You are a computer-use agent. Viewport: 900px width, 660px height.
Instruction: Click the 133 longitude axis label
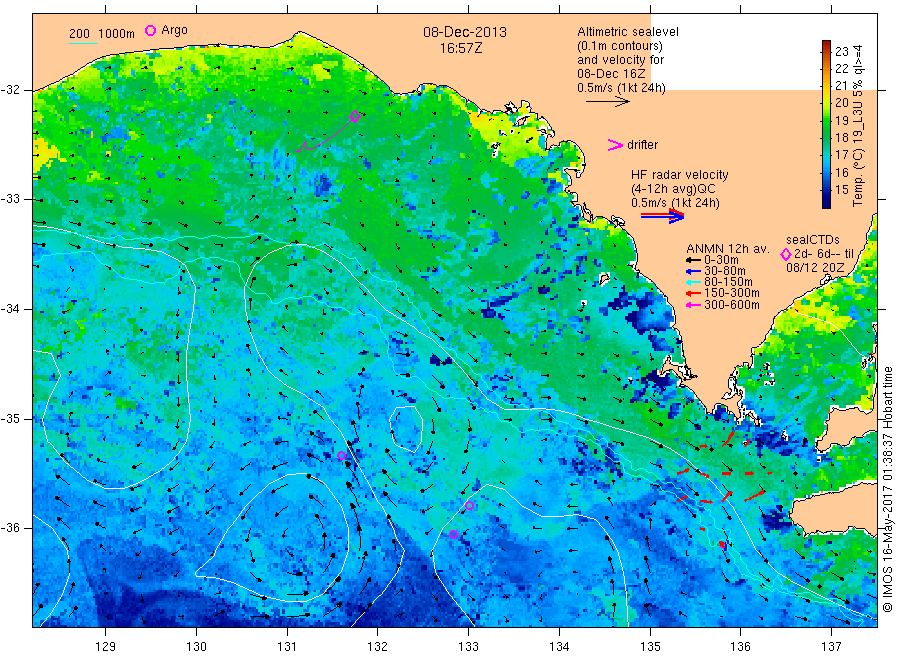[468, 647]
